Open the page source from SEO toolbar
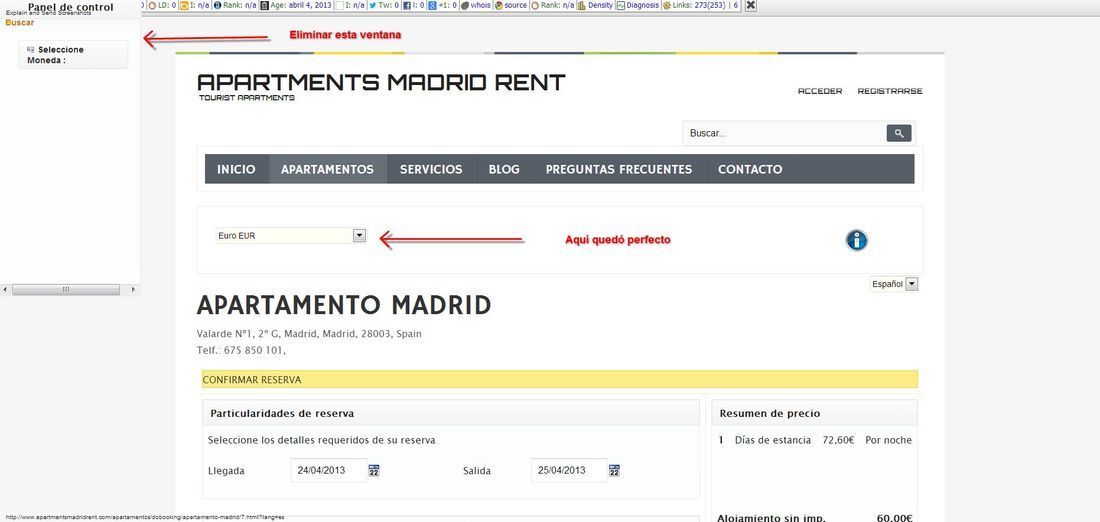The height and width of the screenshot is (522, 1100). tap(511, 5)
